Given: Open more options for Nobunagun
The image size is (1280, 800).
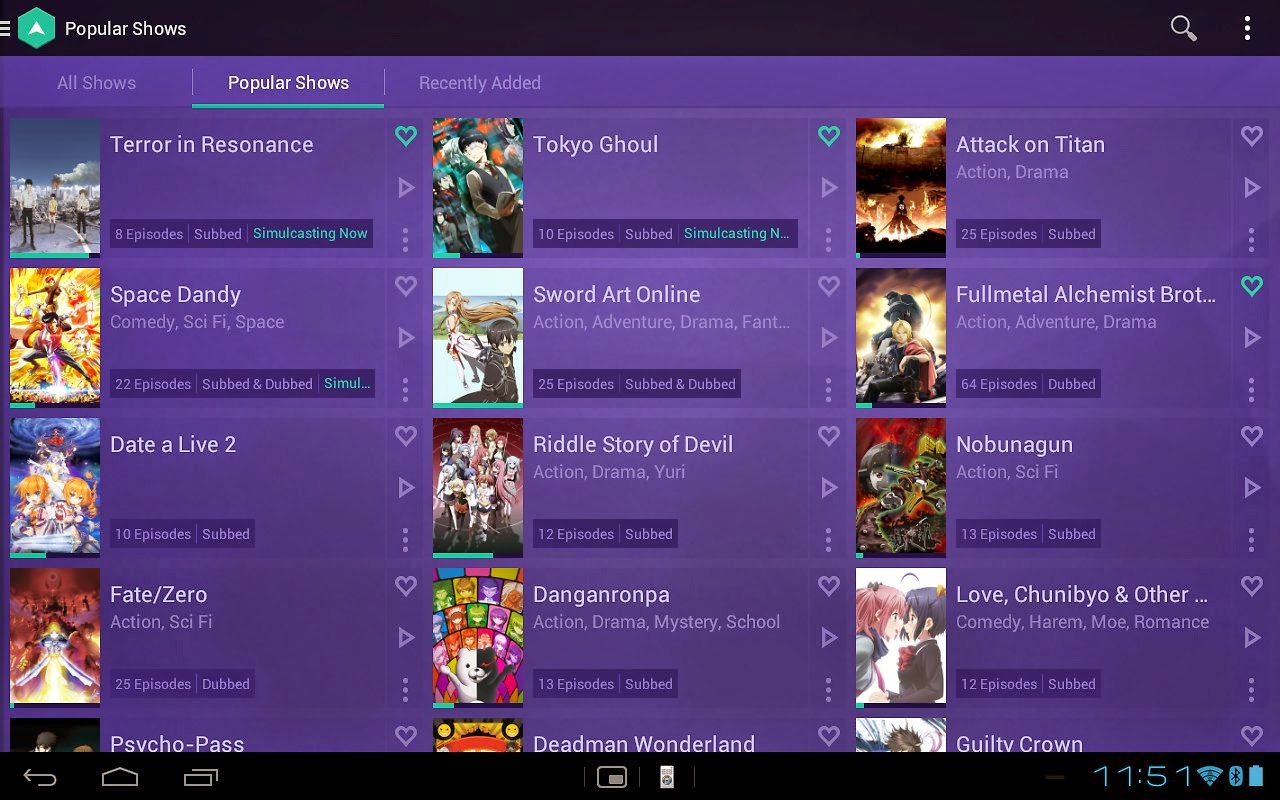Looking at the screenshot, I should (1251, 539).
